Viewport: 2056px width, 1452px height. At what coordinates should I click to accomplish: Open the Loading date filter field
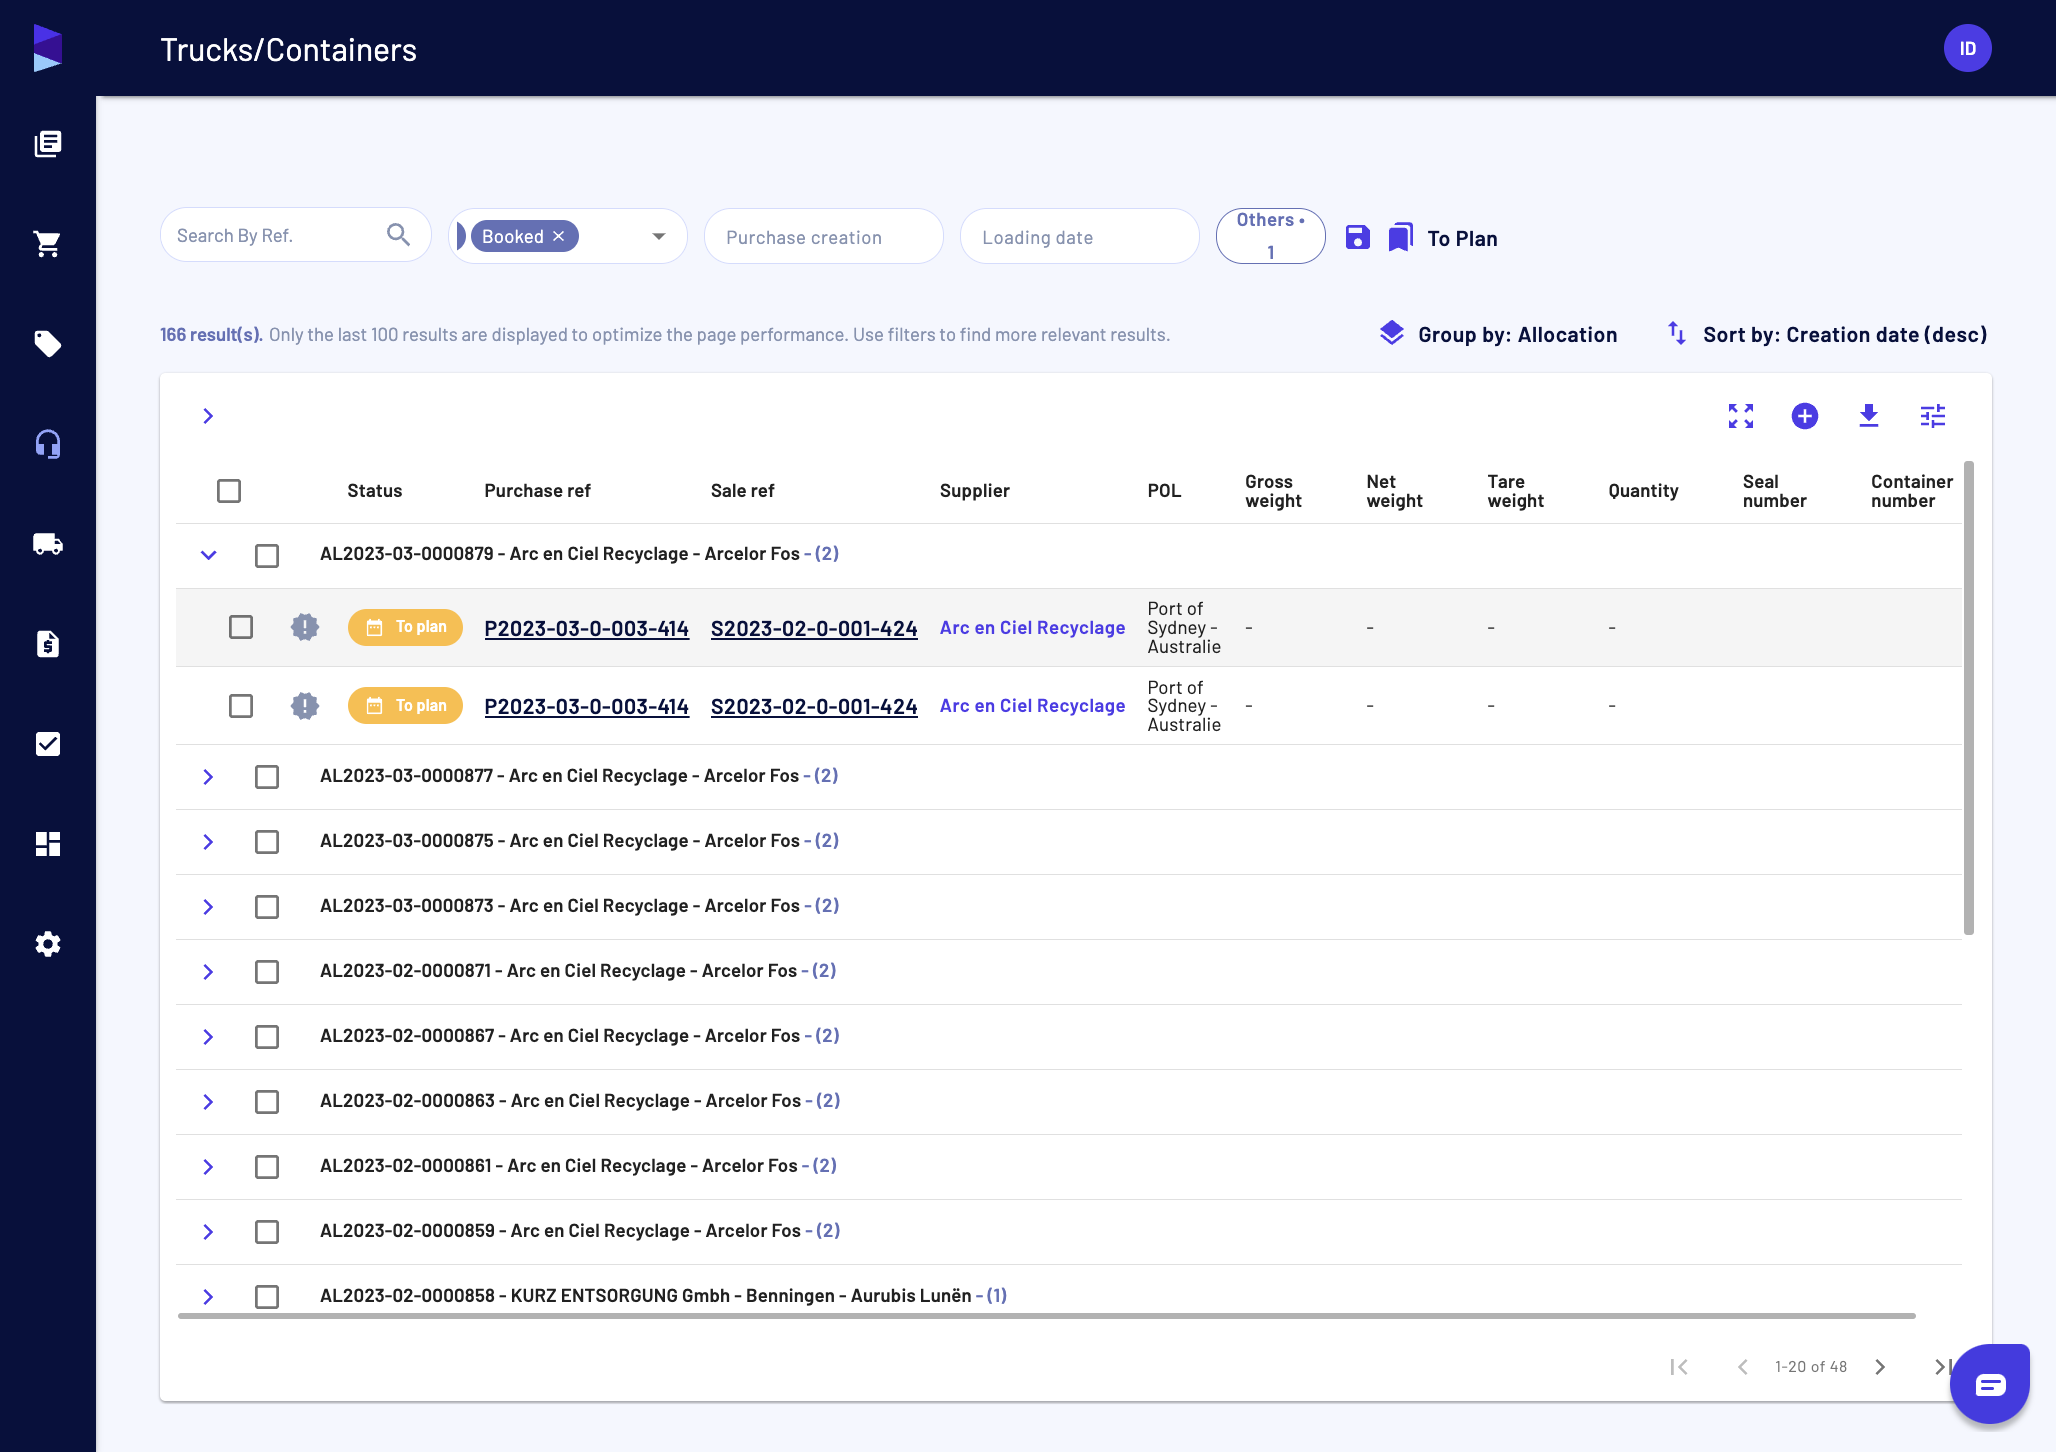[x=1080, y=236]
